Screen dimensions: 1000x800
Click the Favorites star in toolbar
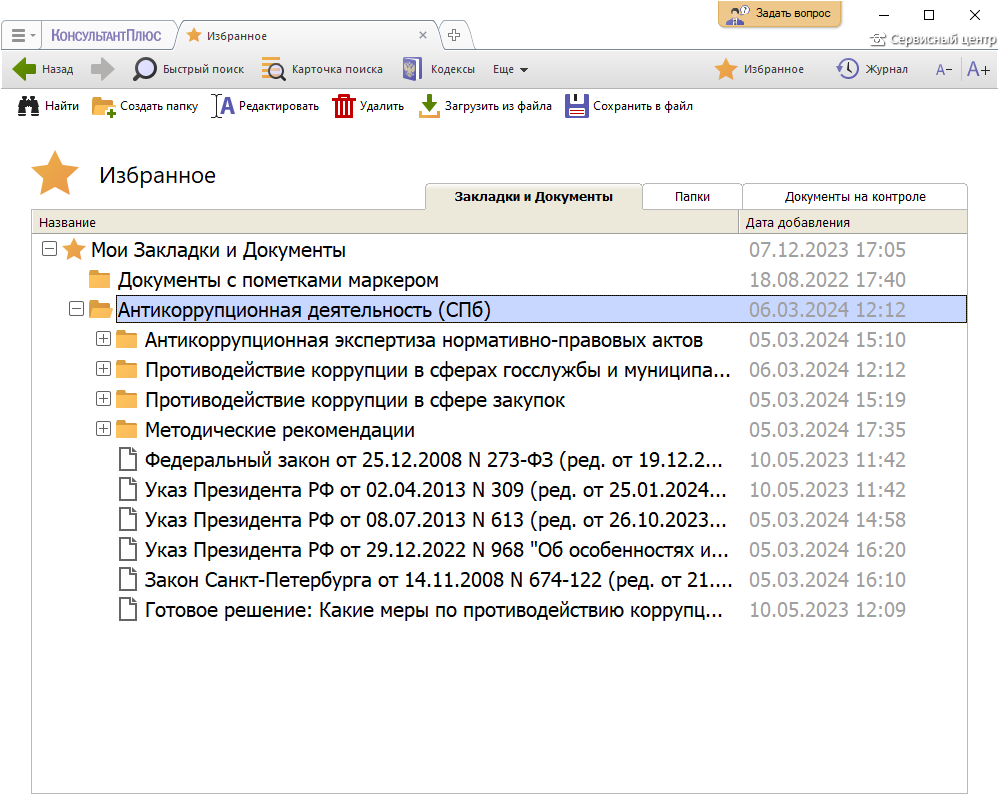click(726, 69)
